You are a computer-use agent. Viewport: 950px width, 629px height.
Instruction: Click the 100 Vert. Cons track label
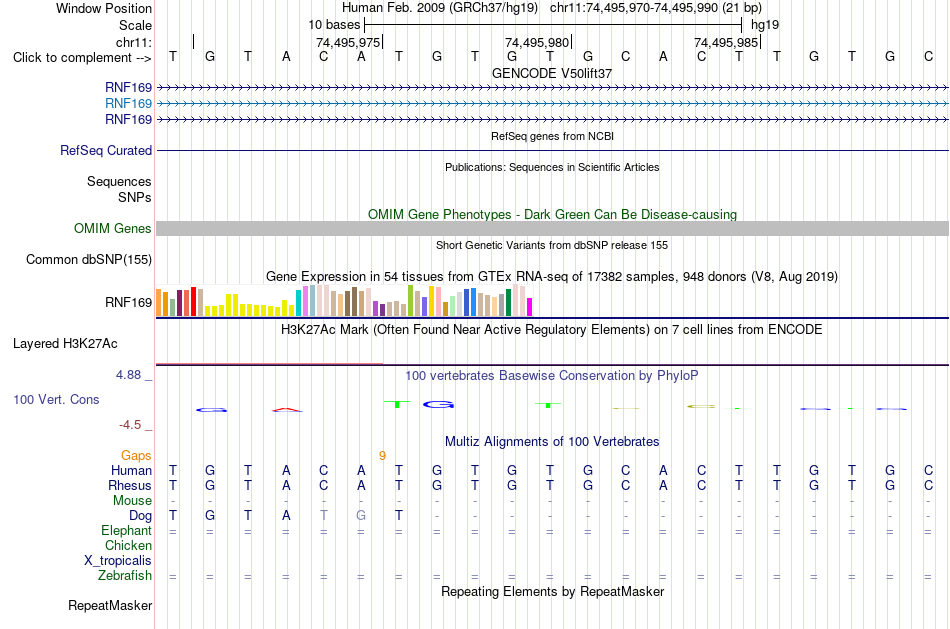[x=56, y=399]
